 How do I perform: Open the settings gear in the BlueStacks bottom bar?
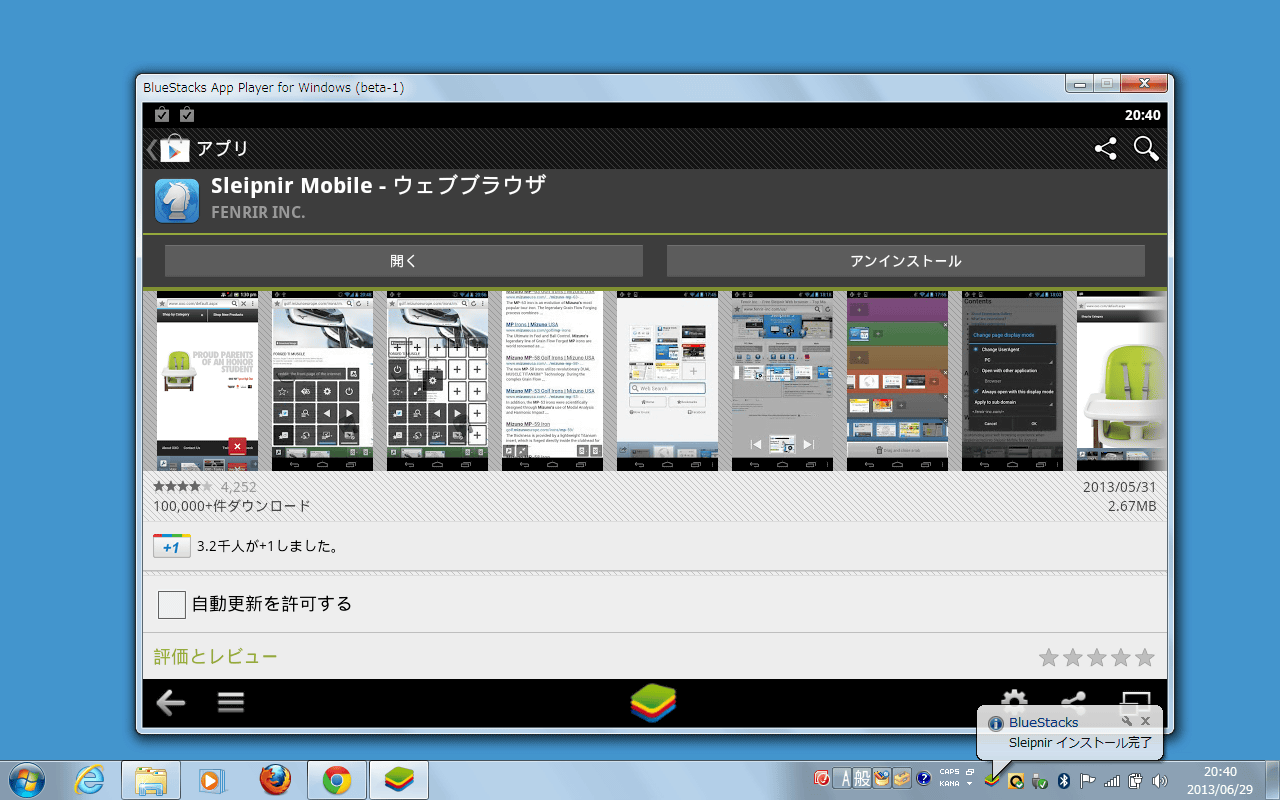(x=1014, y=700)
